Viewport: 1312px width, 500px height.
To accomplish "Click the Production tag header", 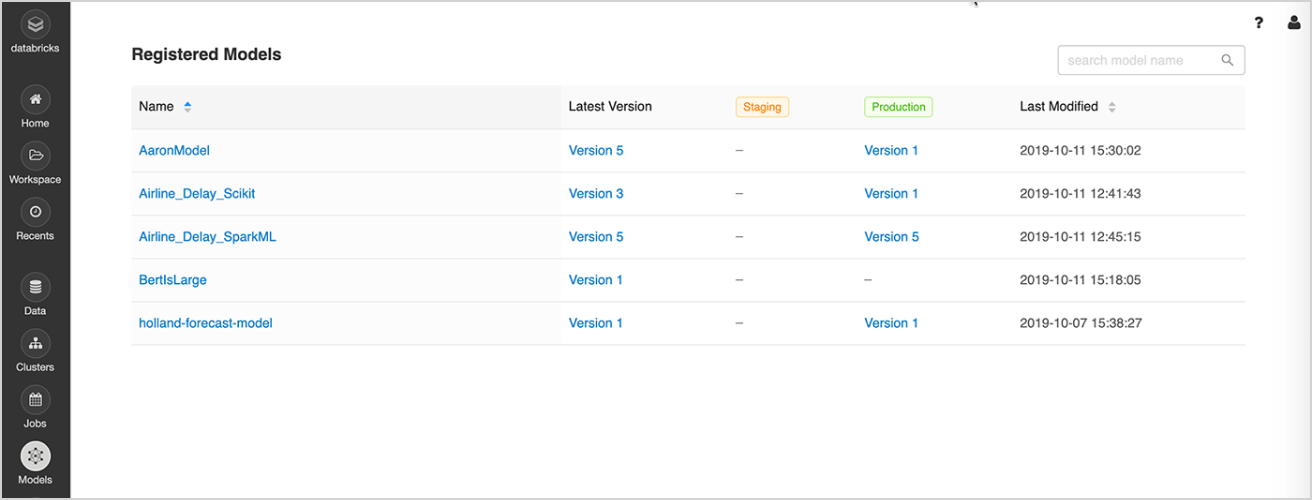I will pos(898,107).
